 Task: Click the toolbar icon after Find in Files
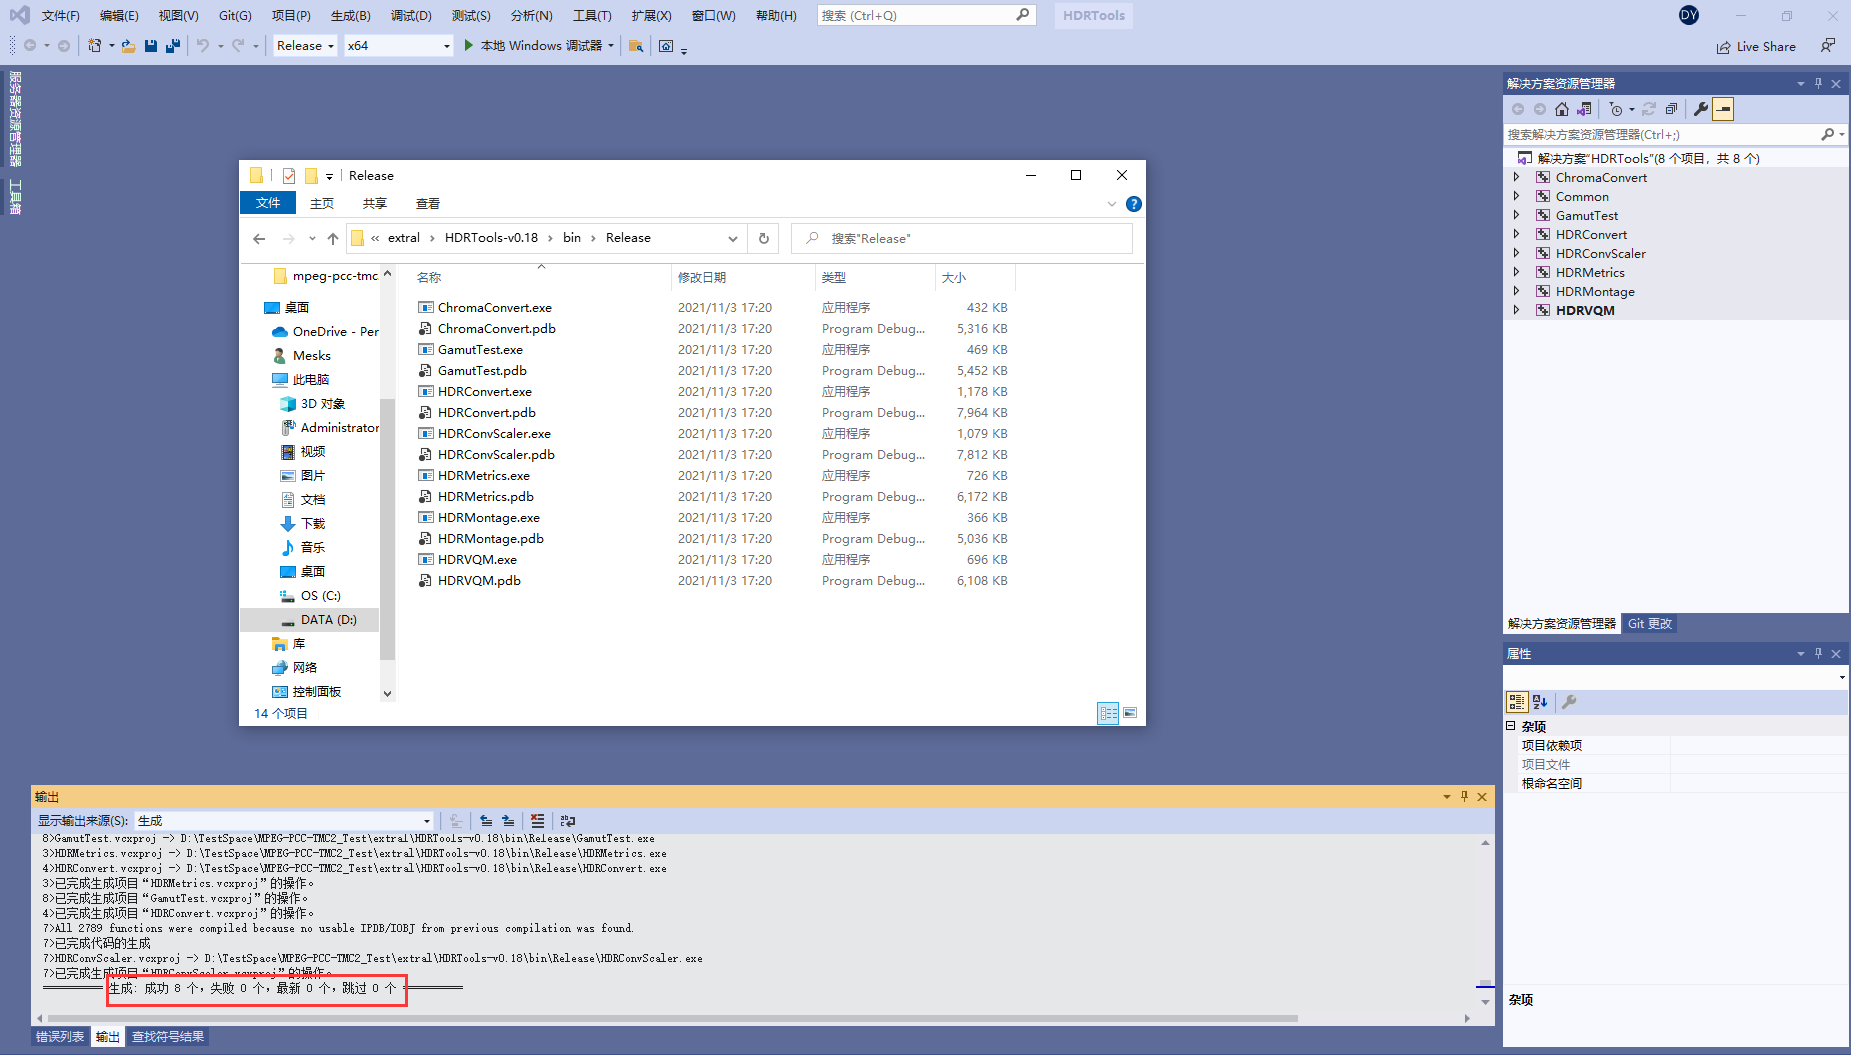[666, 45]
